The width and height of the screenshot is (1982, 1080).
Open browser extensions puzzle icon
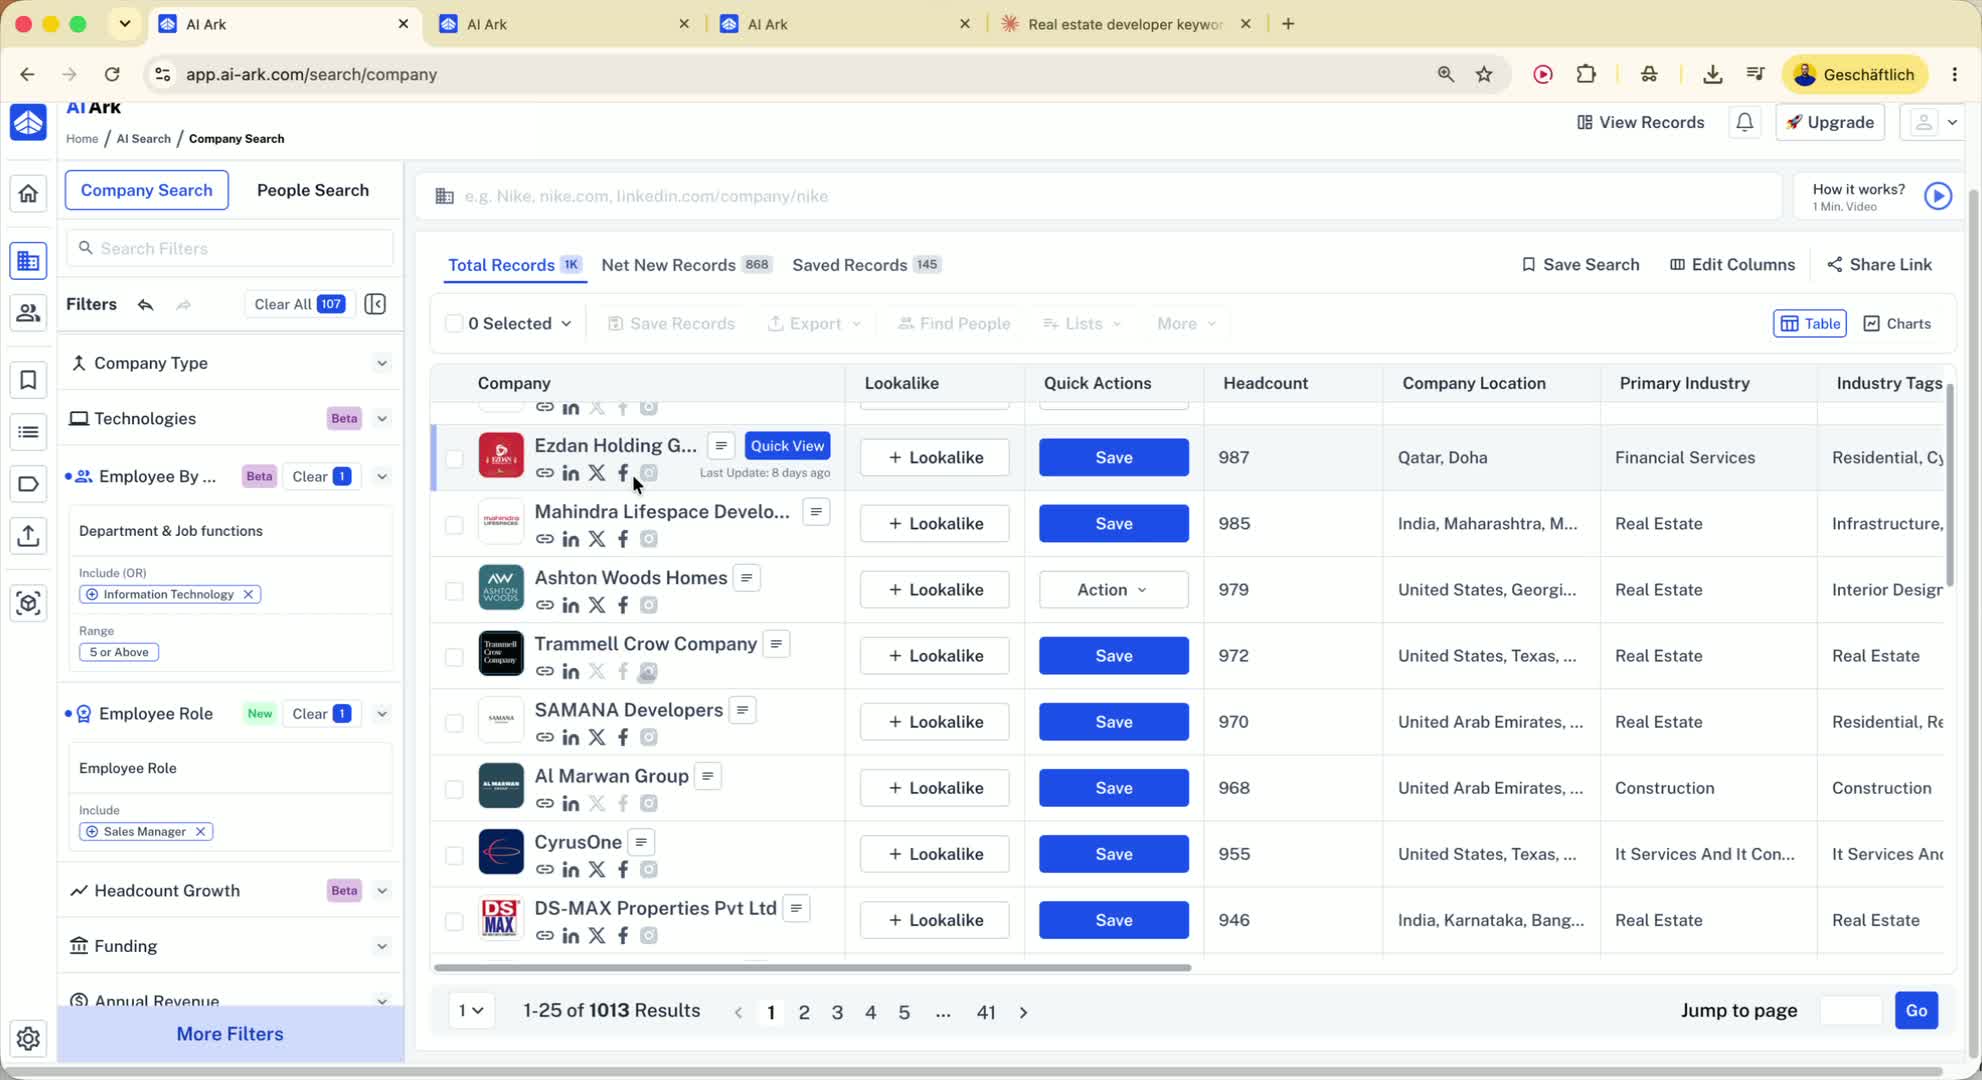[1587, 74]
